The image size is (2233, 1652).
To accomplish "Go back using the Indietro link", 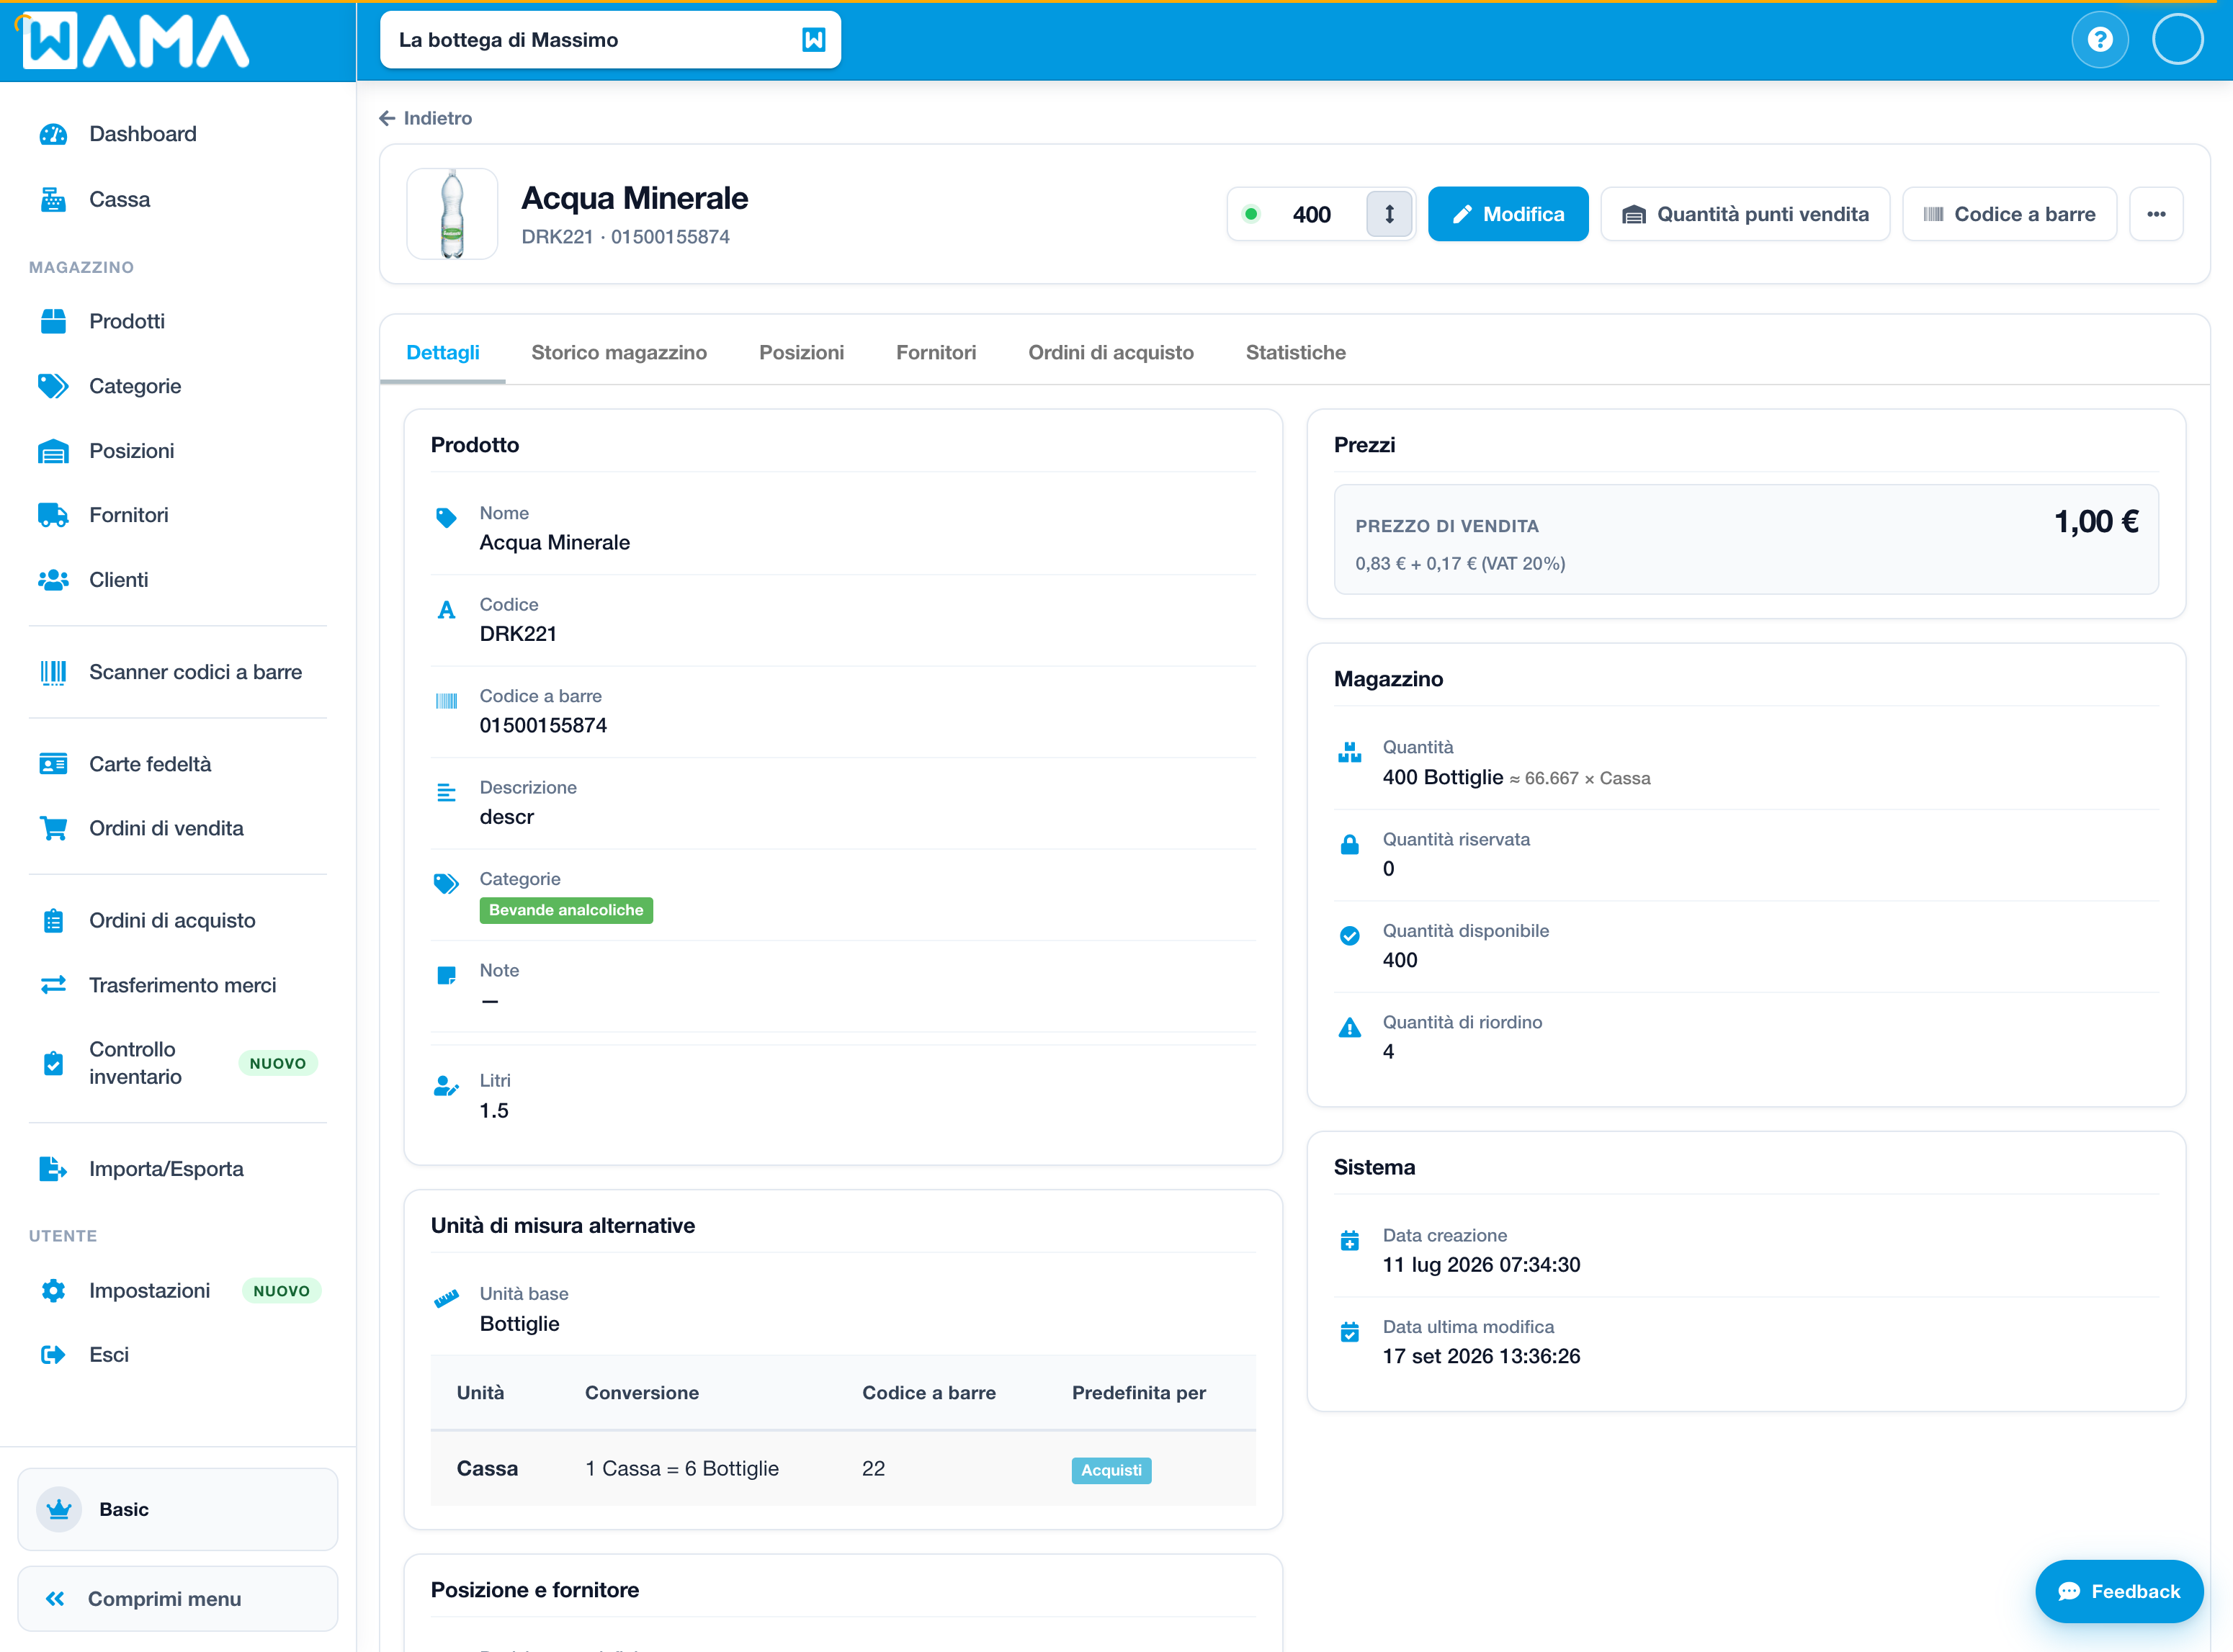I will point(426,118).
